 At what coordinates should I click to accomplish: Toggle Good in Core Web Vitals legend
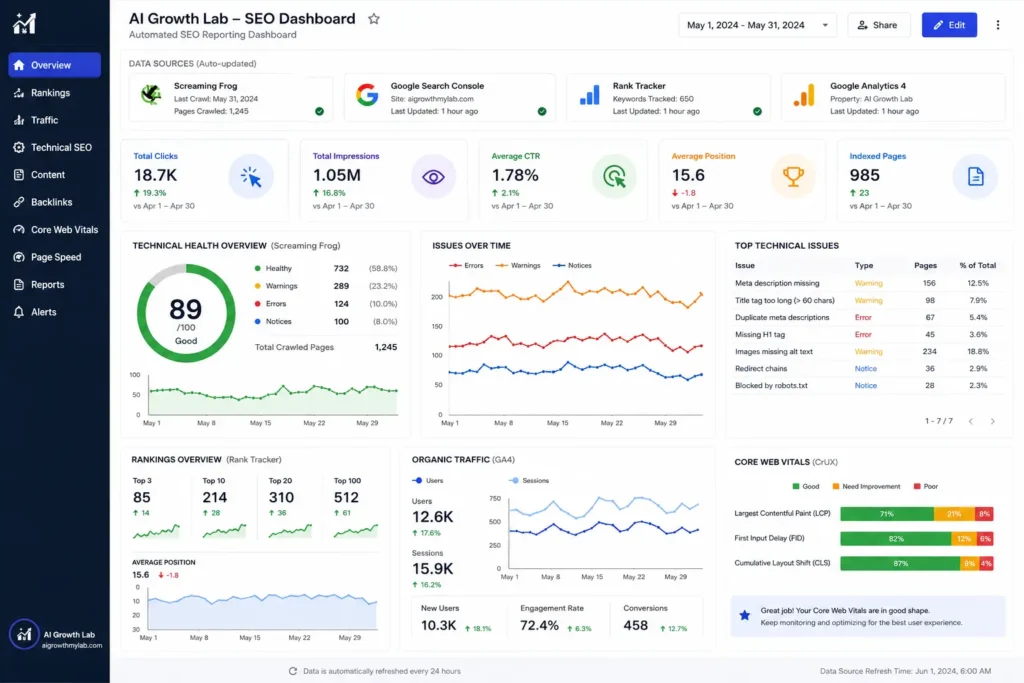coord(806,486)
